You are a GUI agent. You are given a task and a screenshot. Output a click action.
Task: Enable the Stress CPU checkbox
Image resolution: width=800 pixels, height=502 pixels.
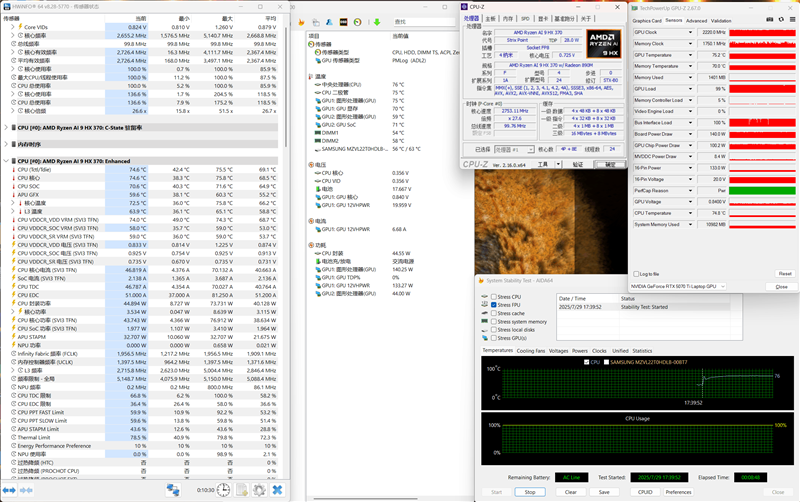pos(494,296)
